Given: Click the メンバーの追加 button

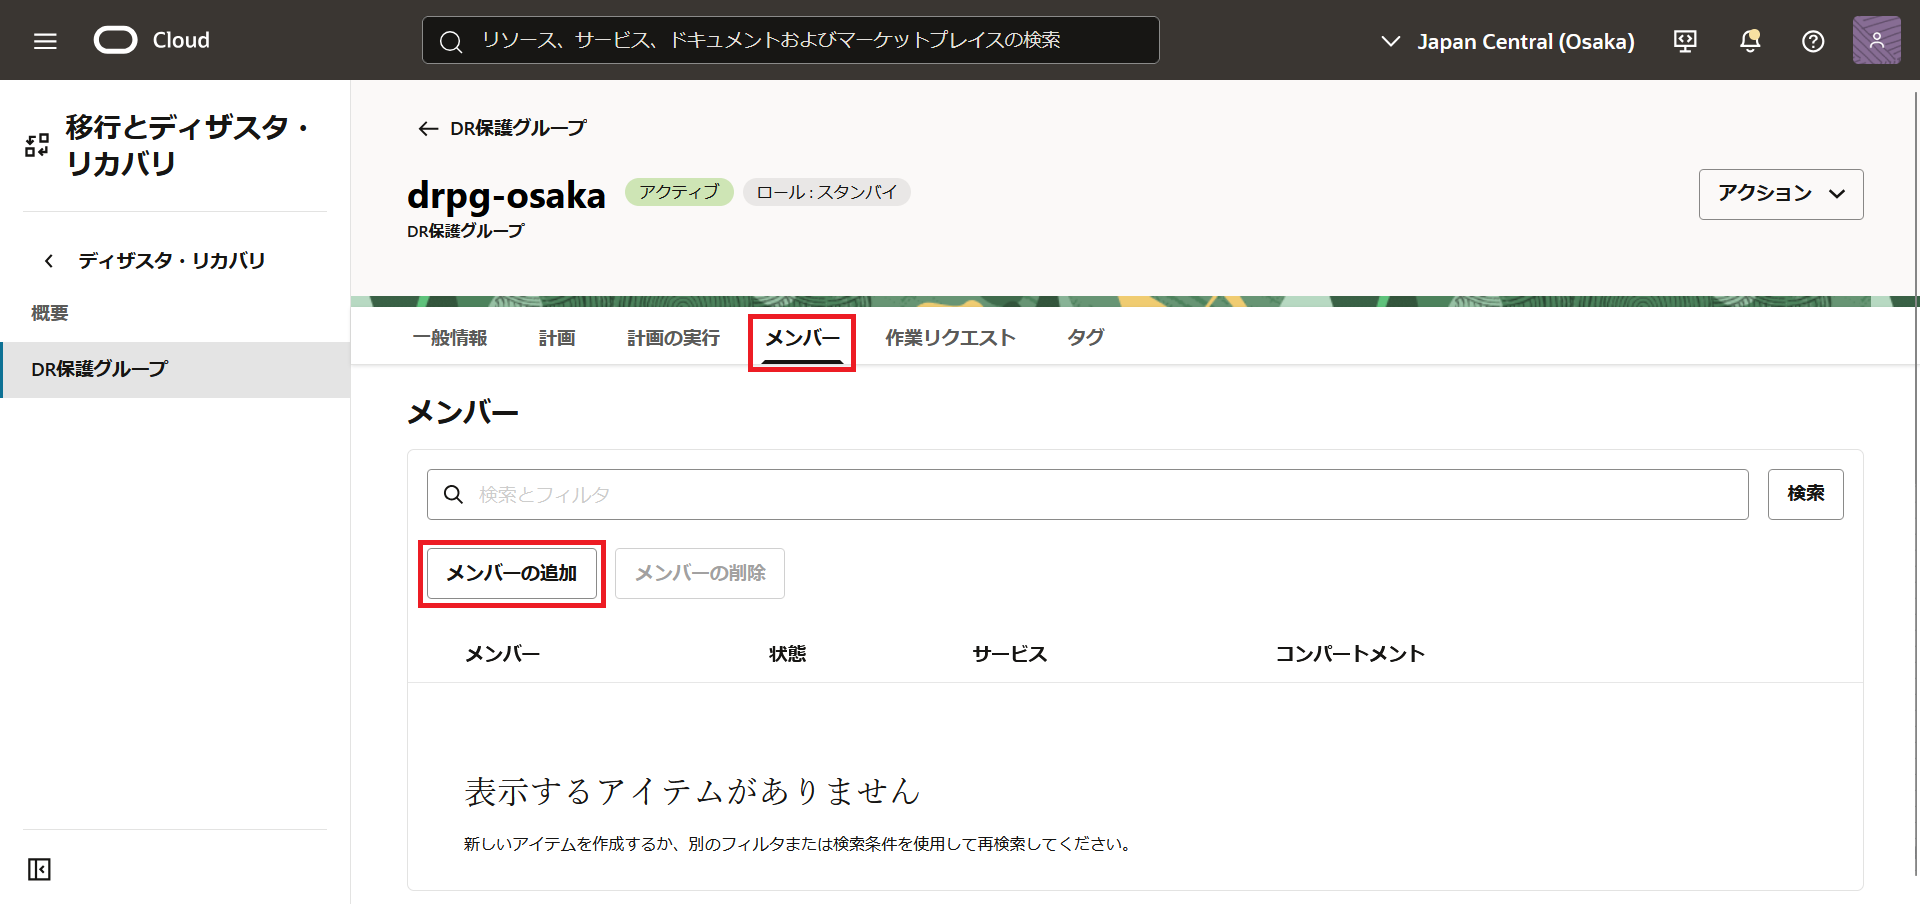Looking at the screenshot, I should pyautogui.click(x=511, y=573).
